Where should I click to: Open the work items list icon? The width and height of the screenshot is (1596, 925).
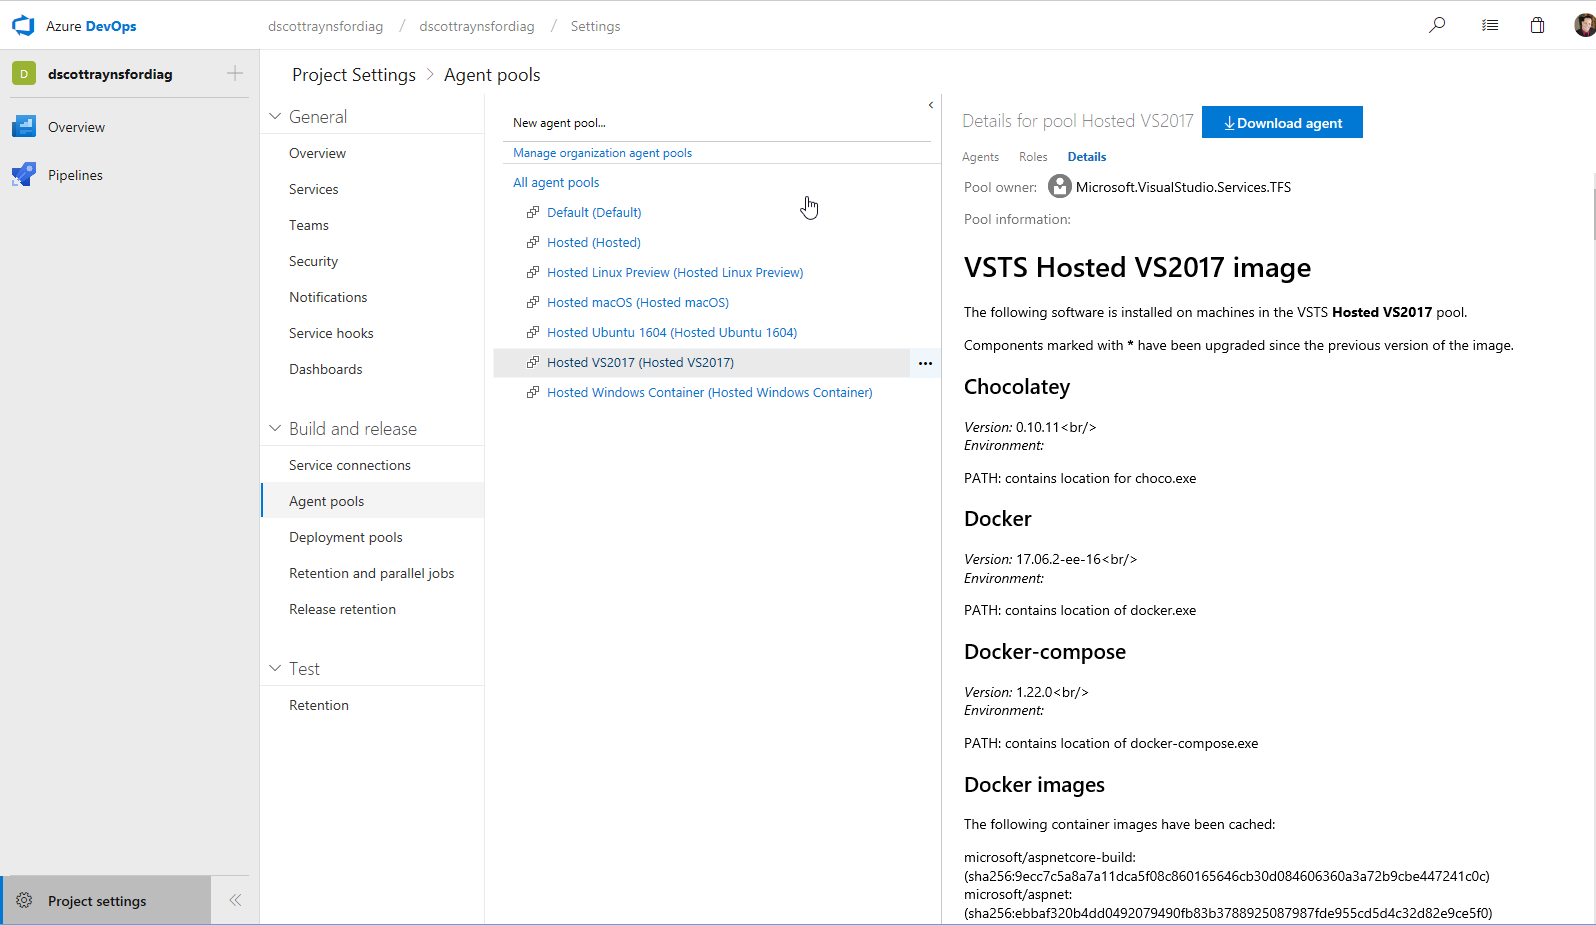point(1489,25)
